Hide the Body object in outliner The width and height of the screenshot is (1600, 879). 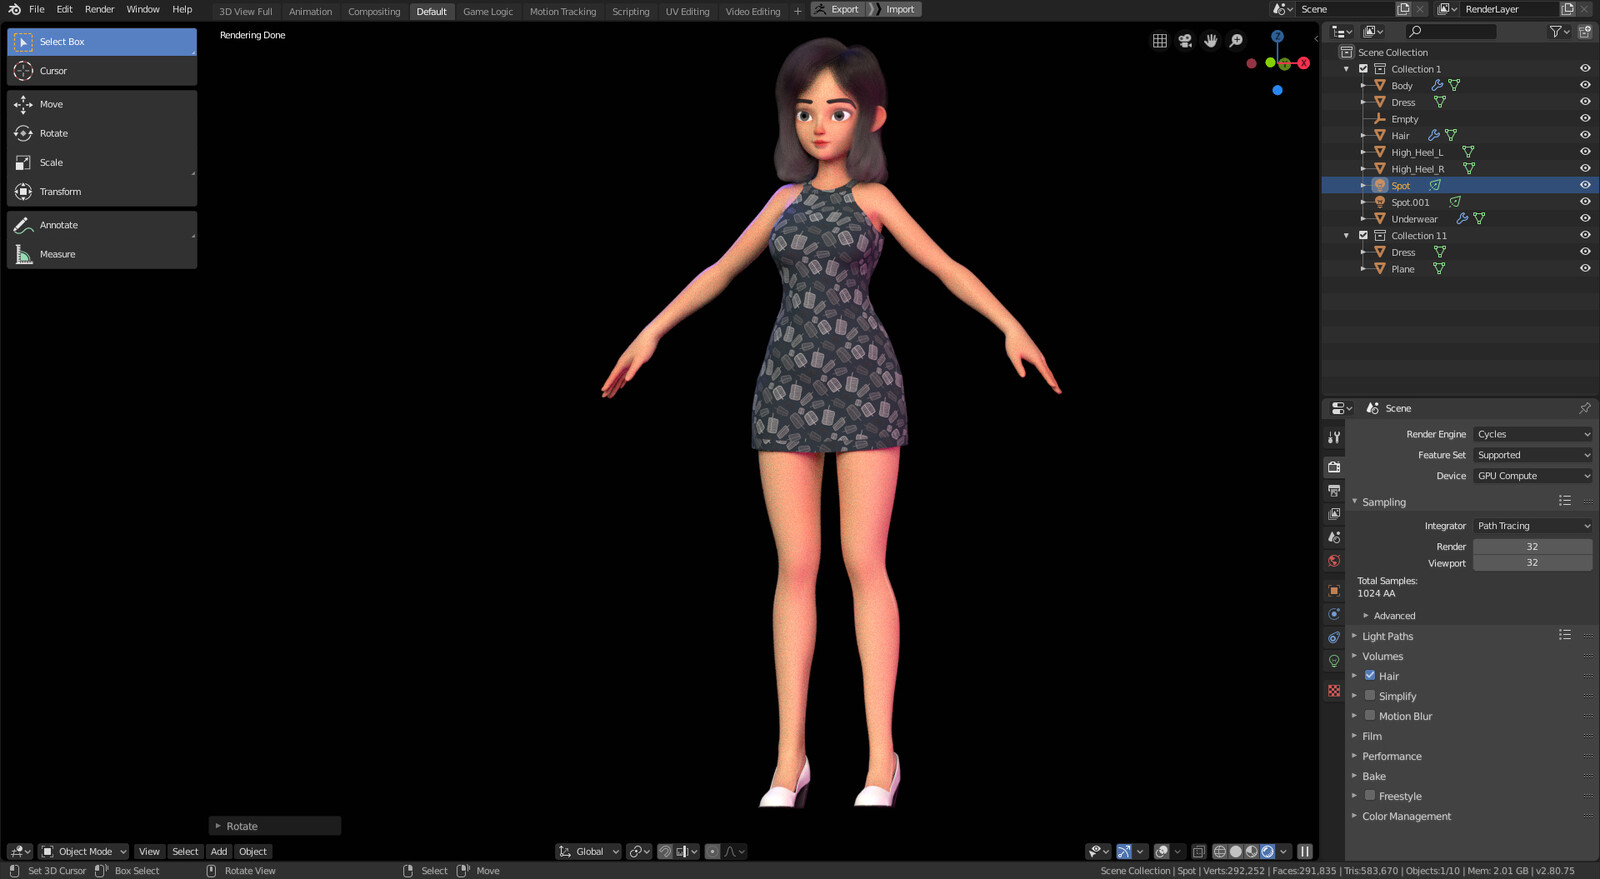tap(1585, 86)
